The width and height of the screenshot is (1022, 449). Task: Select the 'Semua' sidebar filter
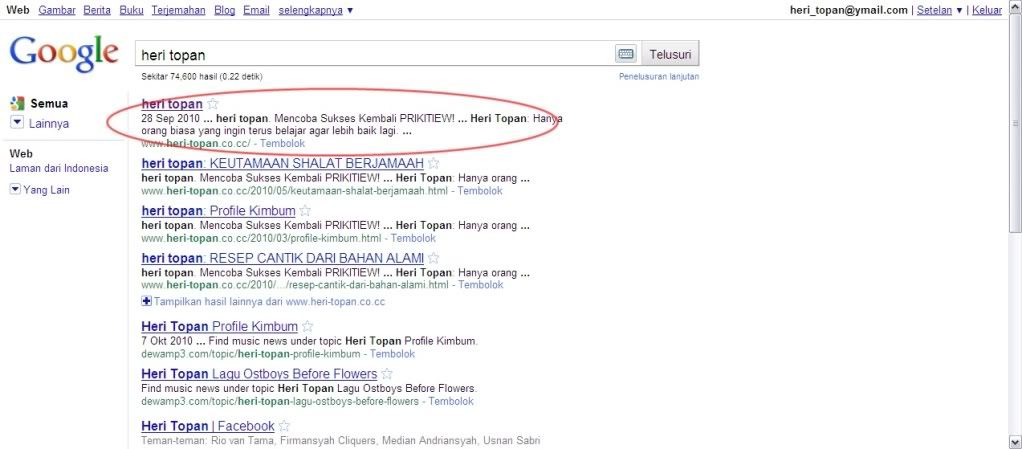coord(49,104)
